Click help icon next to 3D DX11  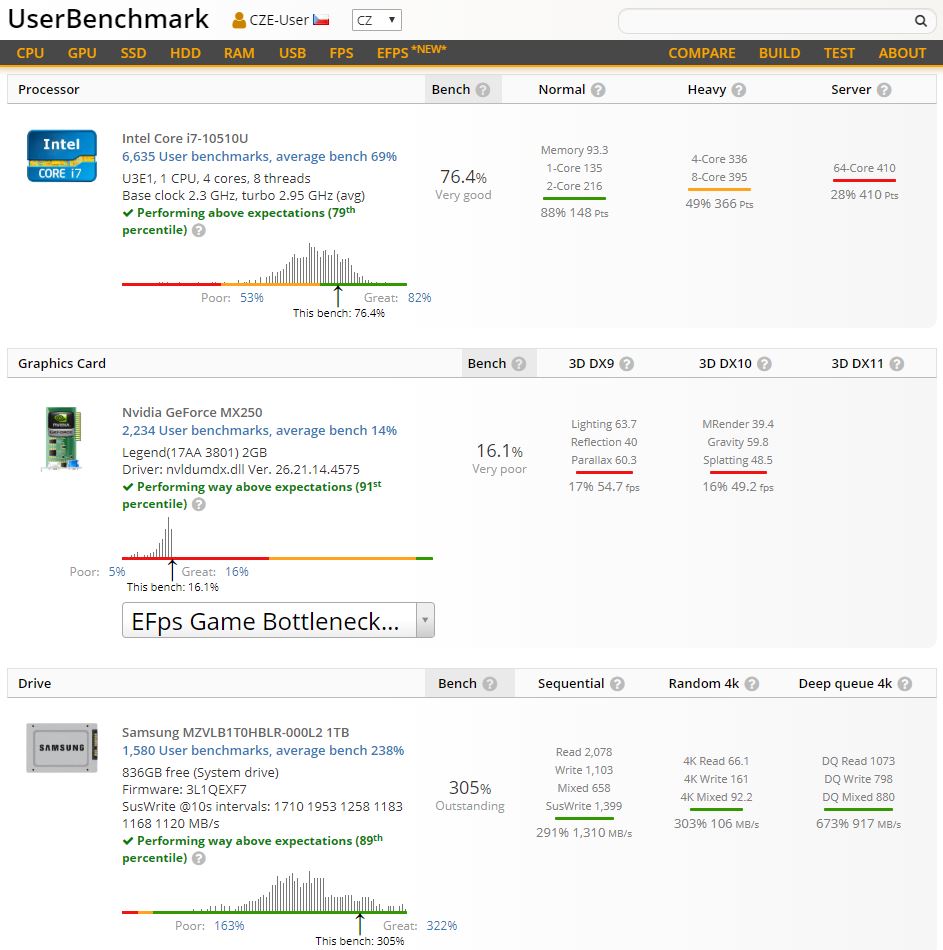[x=897, y=364]
